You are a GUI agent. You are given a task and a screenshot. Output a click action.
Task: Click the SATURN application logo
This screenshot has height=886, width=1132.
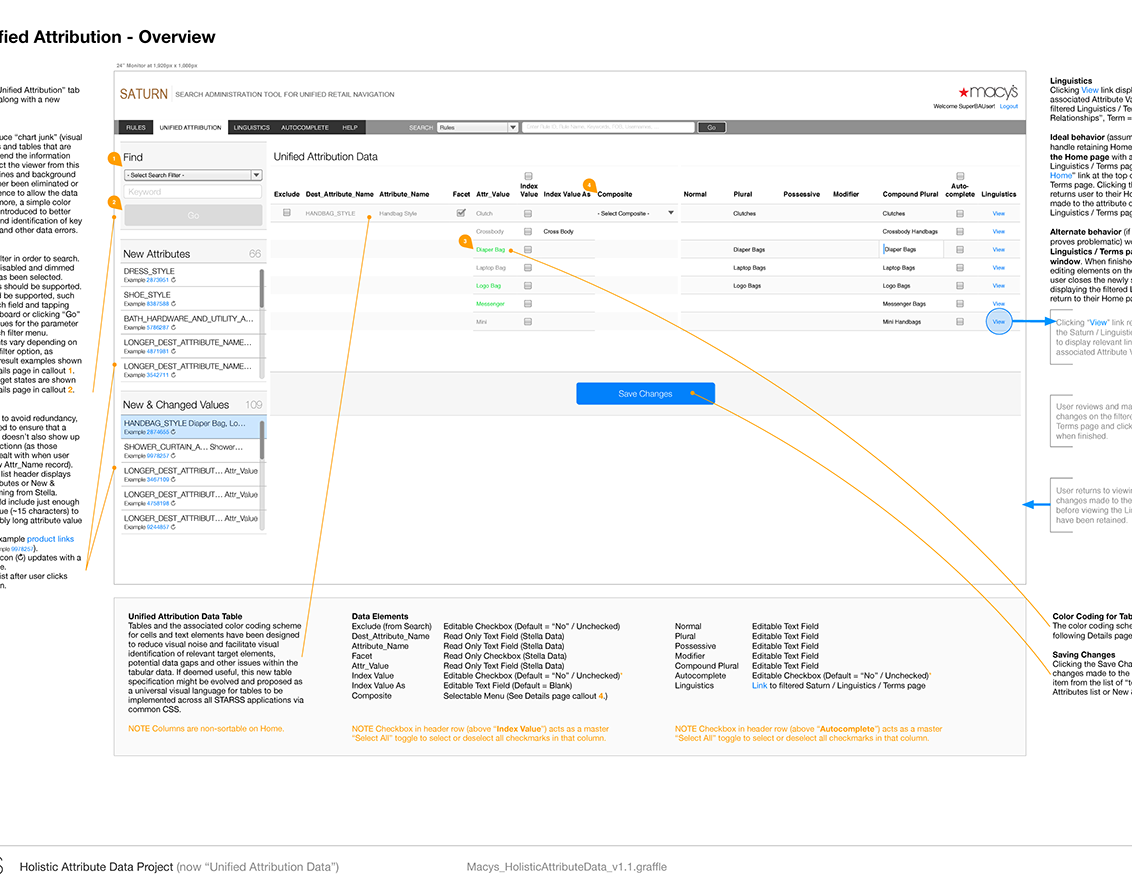tap(144, 94)
